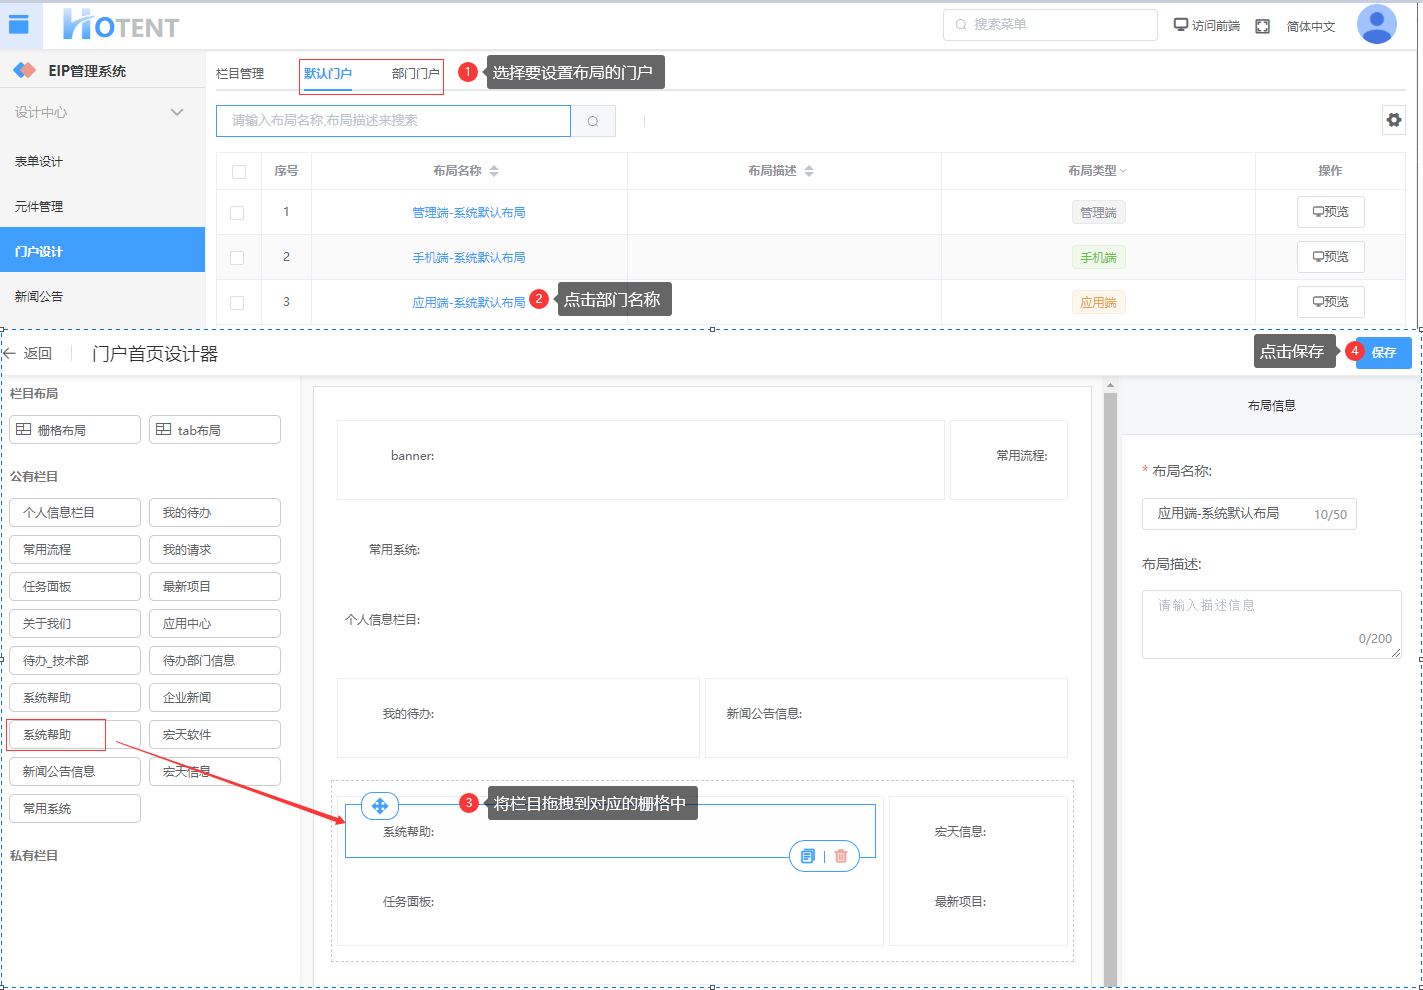
Task: Open table settings gear icon
Action: 1393,120
